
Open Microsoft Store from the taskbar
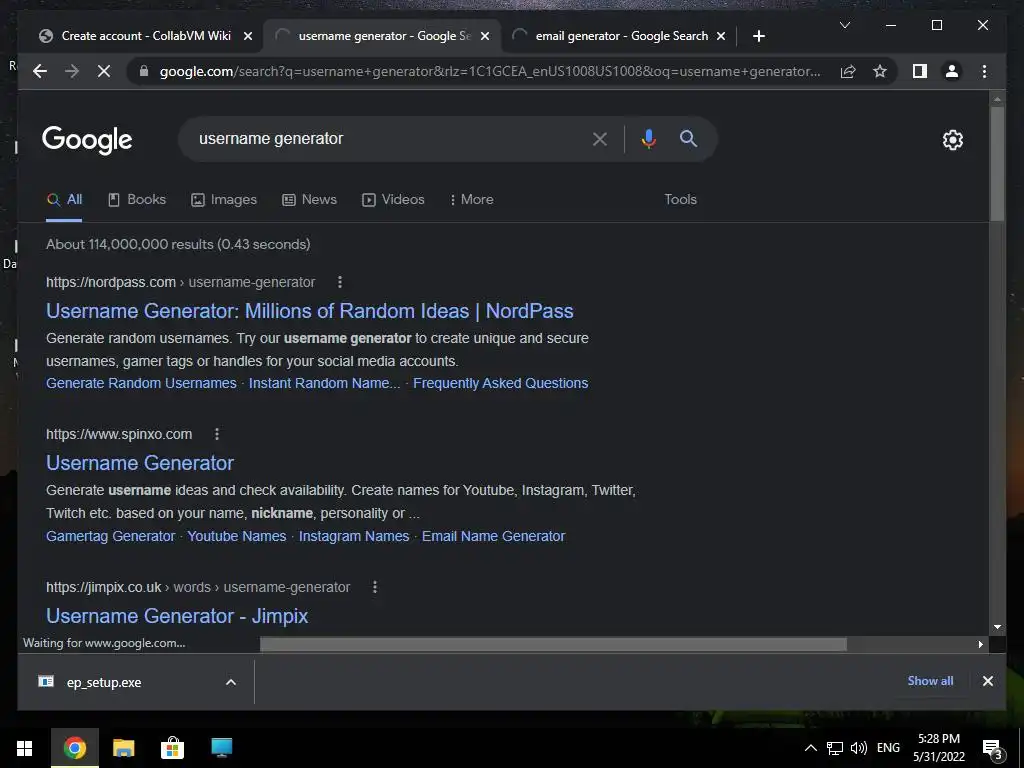pyautogui.click(x=172, y=748)
